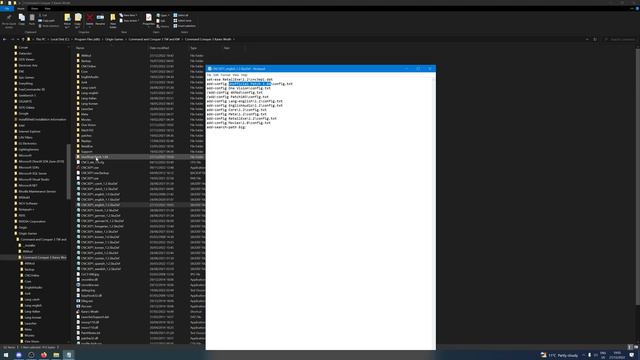This screenshot has height=360, width=640.
Task: Click Select all in the ribbon
Action: (x=181, y=15)
